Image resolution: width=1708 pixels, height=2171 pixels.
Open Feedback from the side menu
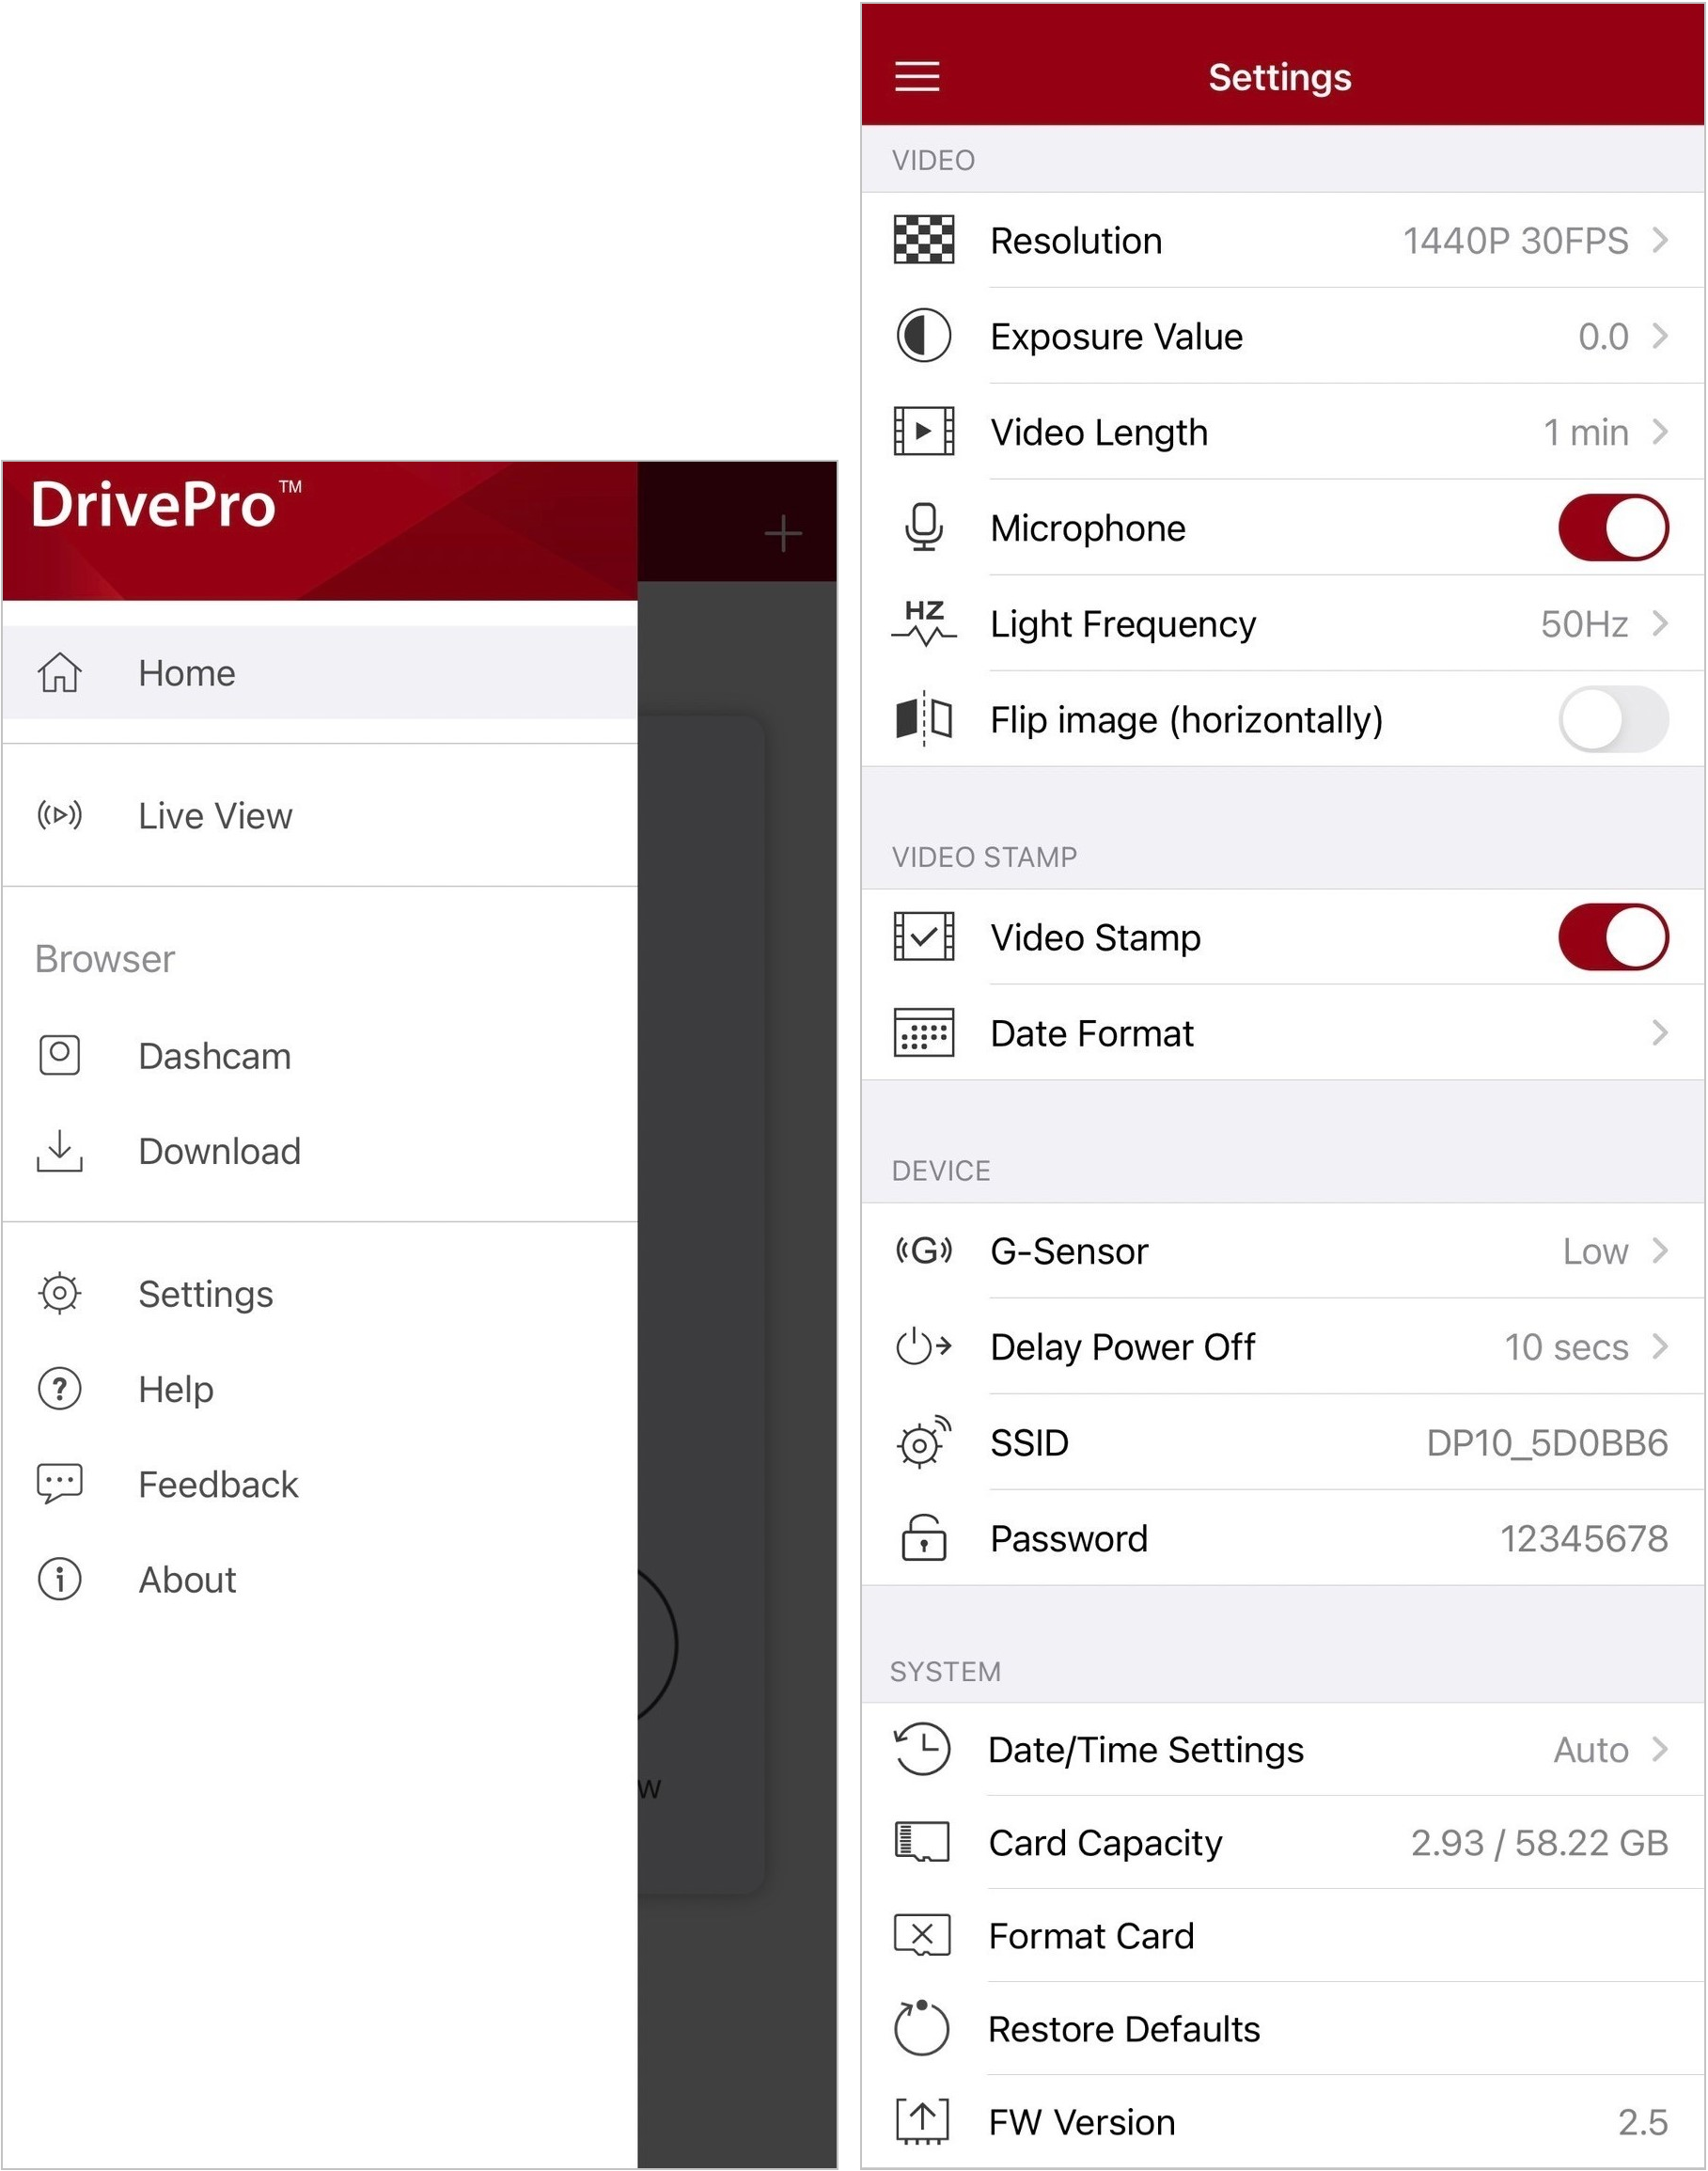[x=320, y=1485]
